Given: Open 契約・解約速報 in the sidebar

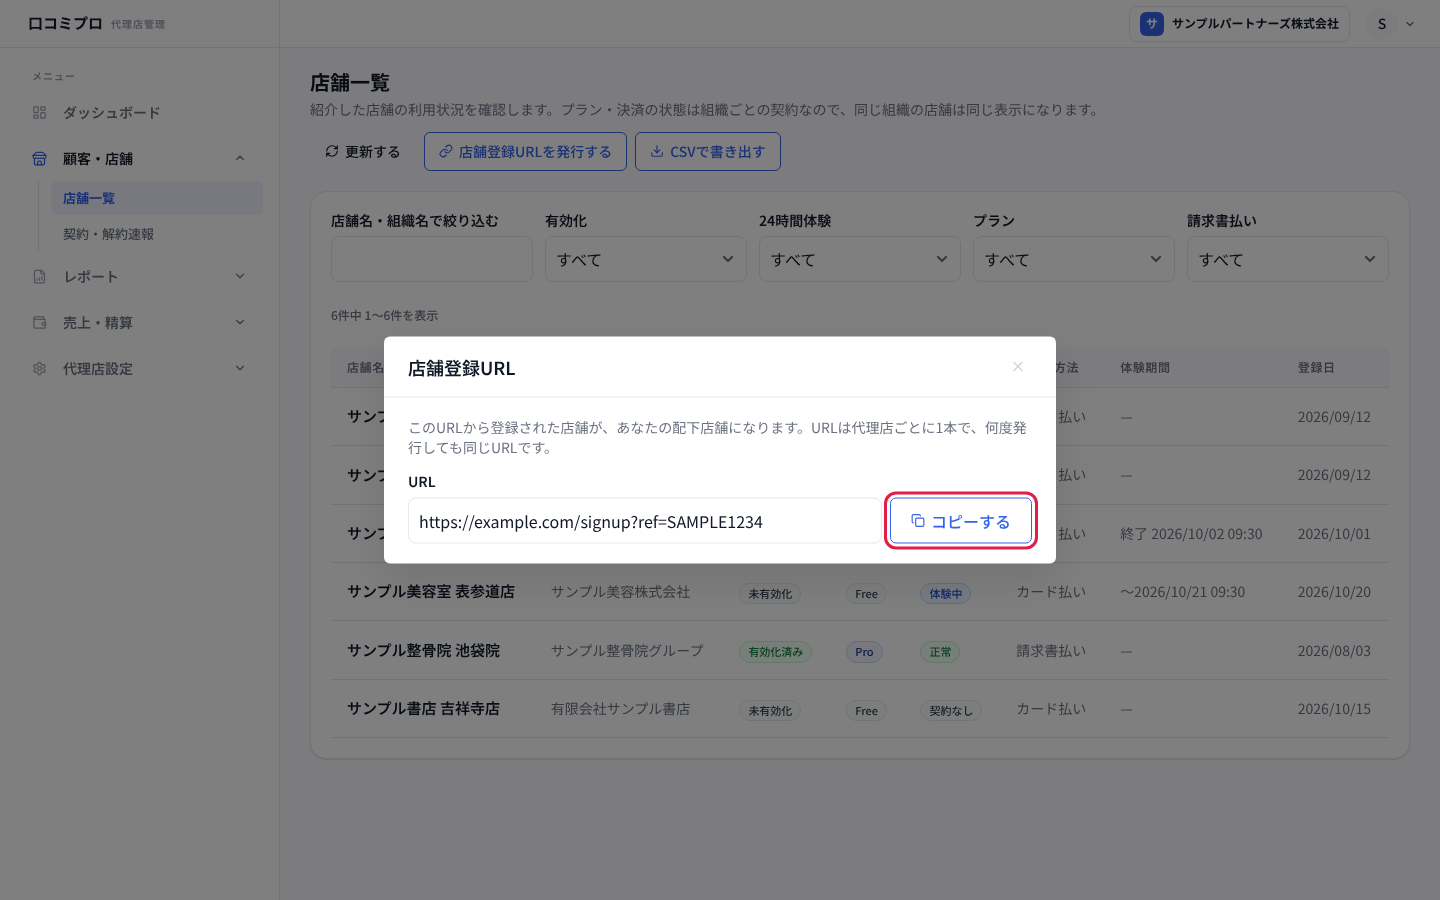Looking at the screenshot, I should [157, 234].
